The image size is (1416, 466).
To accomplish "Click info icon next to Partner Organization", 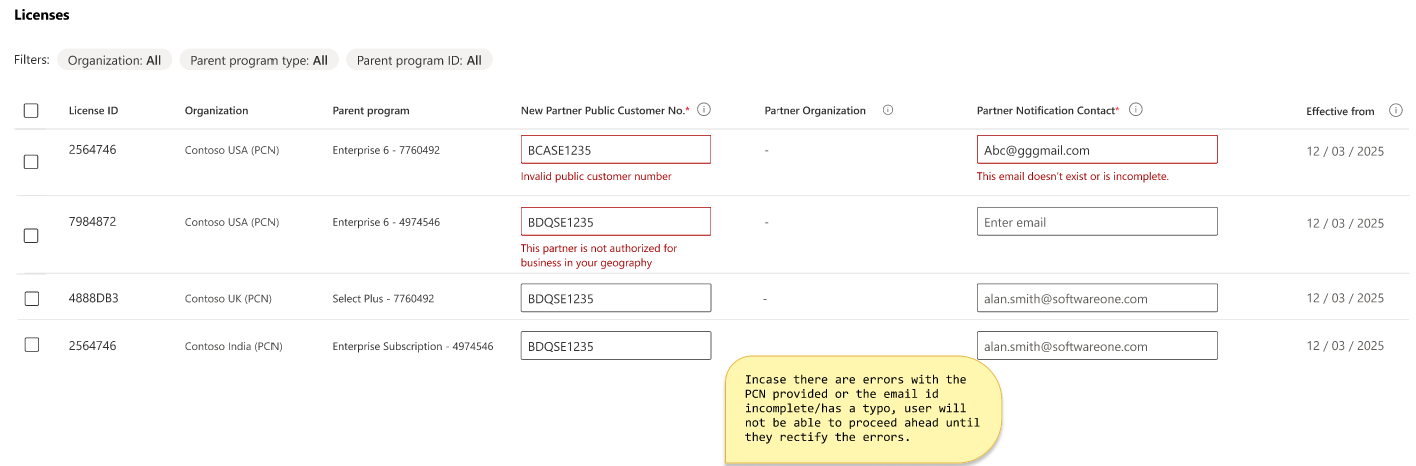I will [x=887, y=110].
